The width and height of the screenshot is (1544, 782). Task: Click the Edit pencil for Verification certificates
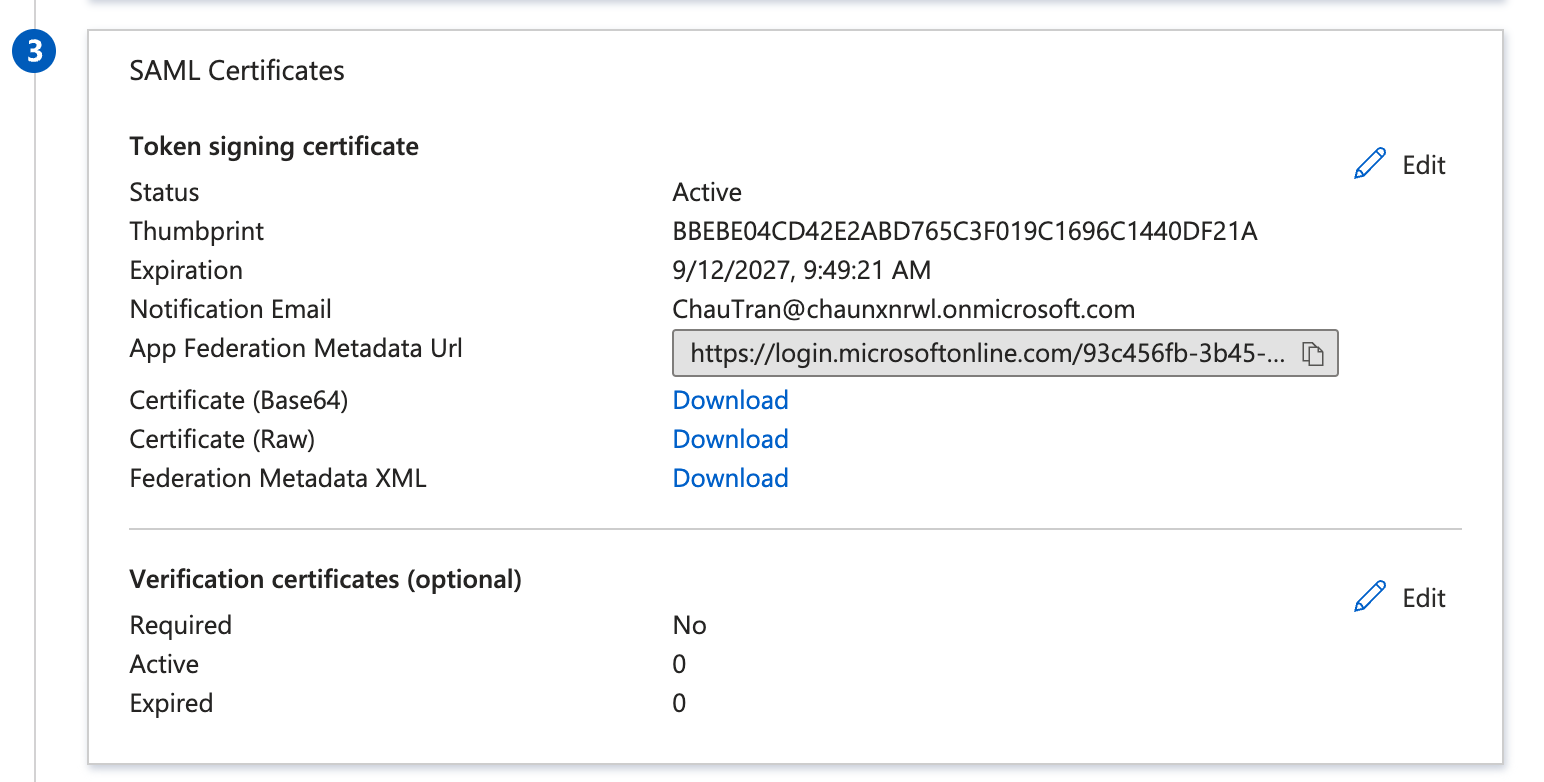coord(1370,595)
